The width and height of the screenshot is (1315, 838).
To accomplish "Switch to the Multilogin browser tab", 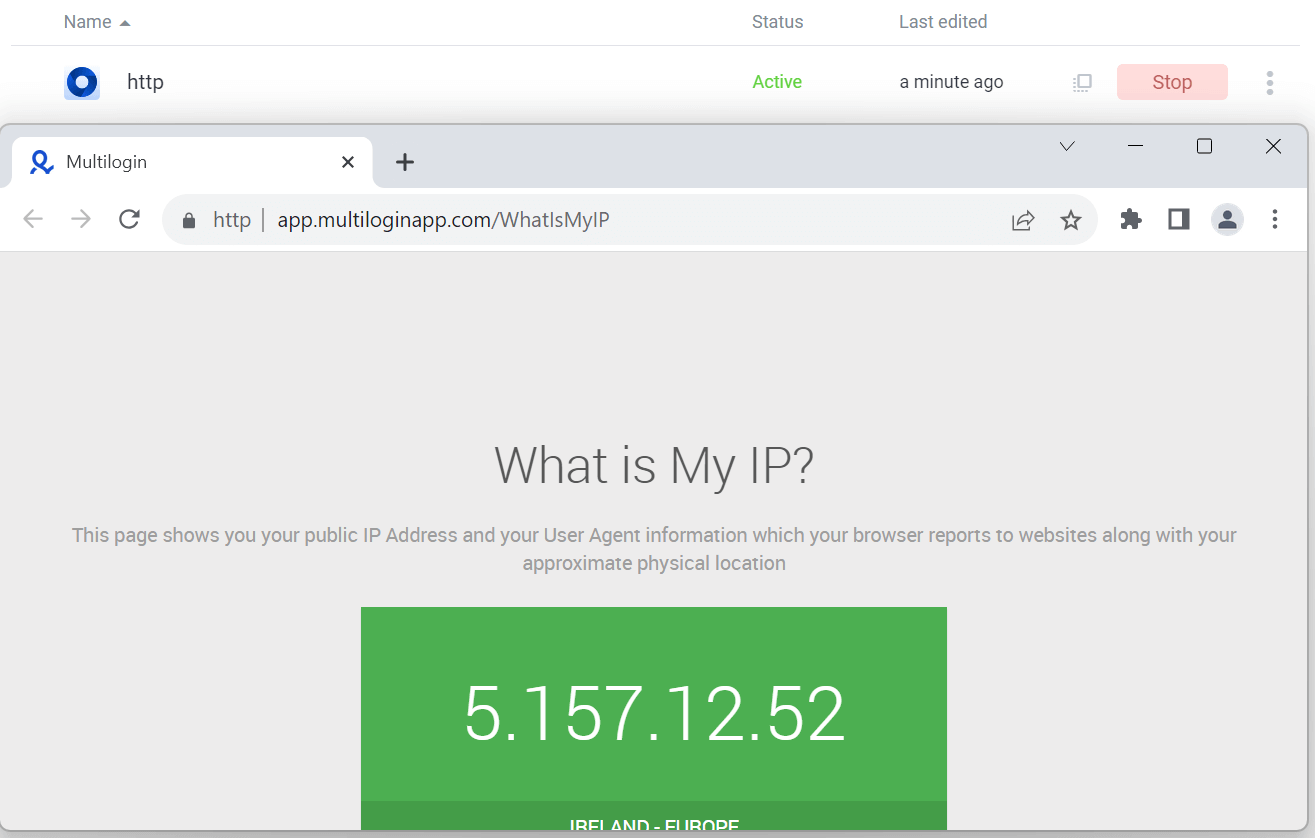I will click(x=192, y=162).
